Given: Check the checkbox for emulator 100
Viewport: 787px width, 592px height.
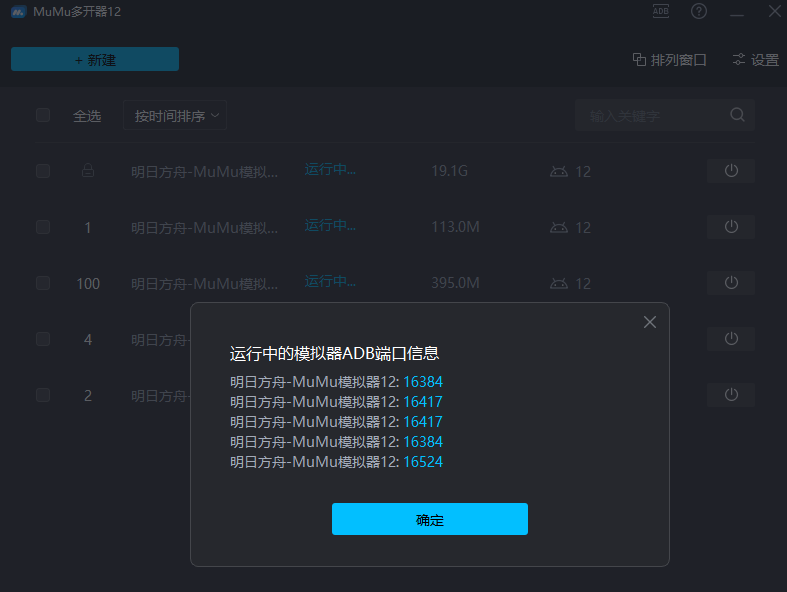Looking at the screenshot, I should (43, 283).
